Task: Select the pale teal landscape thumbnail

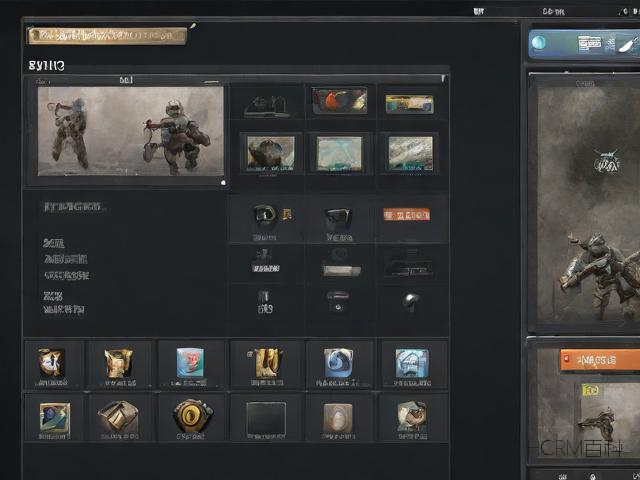Action: (339, 154)
